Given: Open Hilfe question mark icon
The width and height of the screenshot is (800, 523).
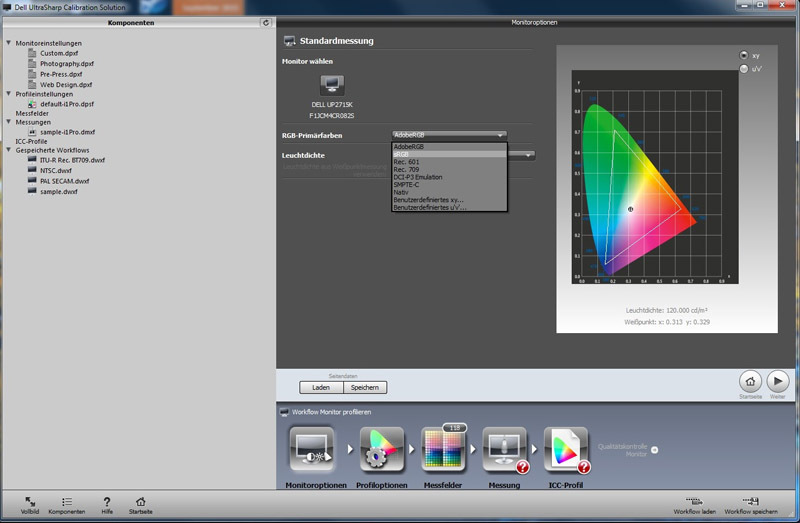Looking at the screenshot, I should point(107,502).
